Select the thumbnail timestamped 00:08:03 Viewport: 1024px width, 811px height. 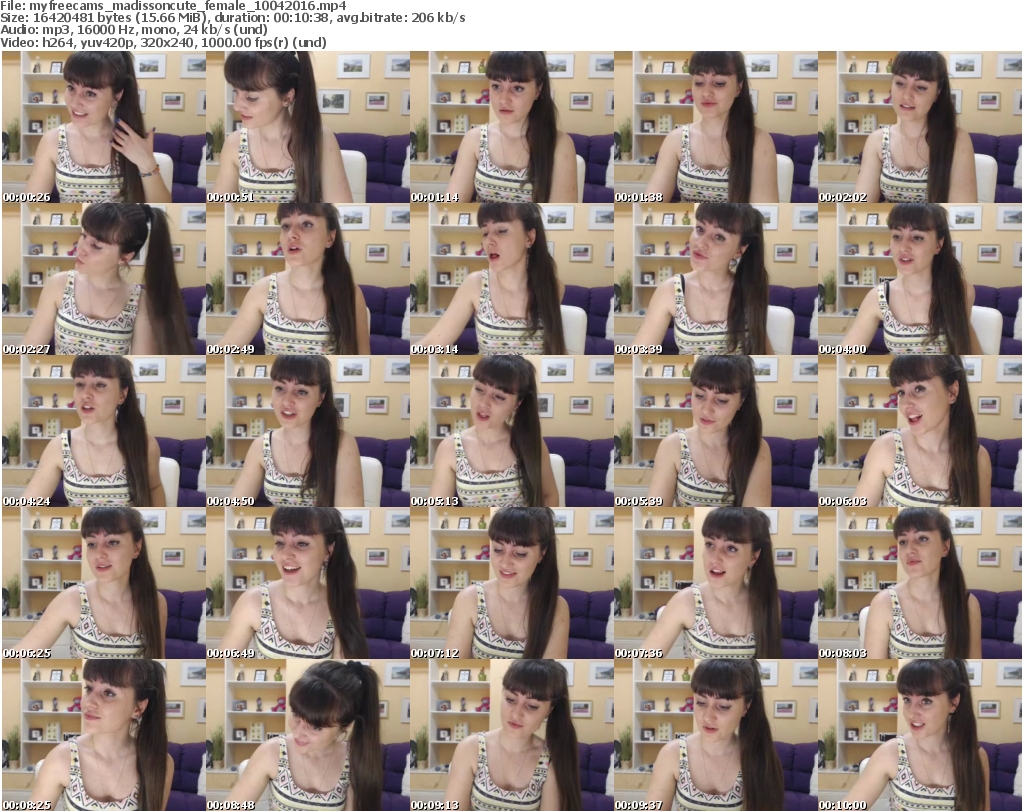[920, 584]
